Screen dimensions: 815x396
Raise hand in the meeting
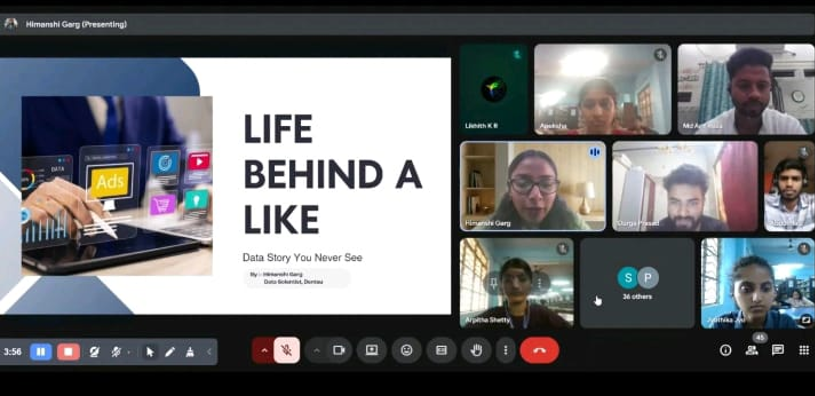[x=476, y=350]
